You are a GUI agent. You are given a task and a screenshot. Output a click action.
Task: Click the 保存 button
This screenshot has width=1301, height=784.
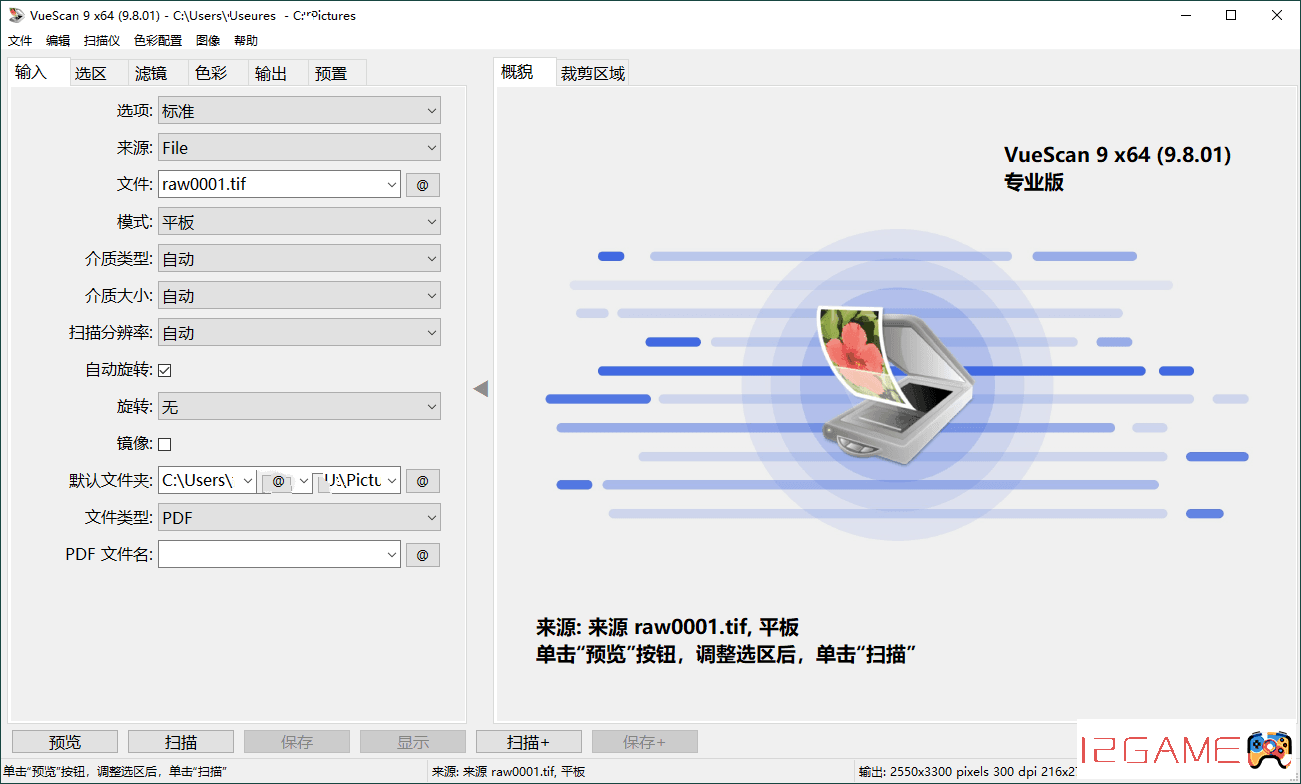(297, 742)
